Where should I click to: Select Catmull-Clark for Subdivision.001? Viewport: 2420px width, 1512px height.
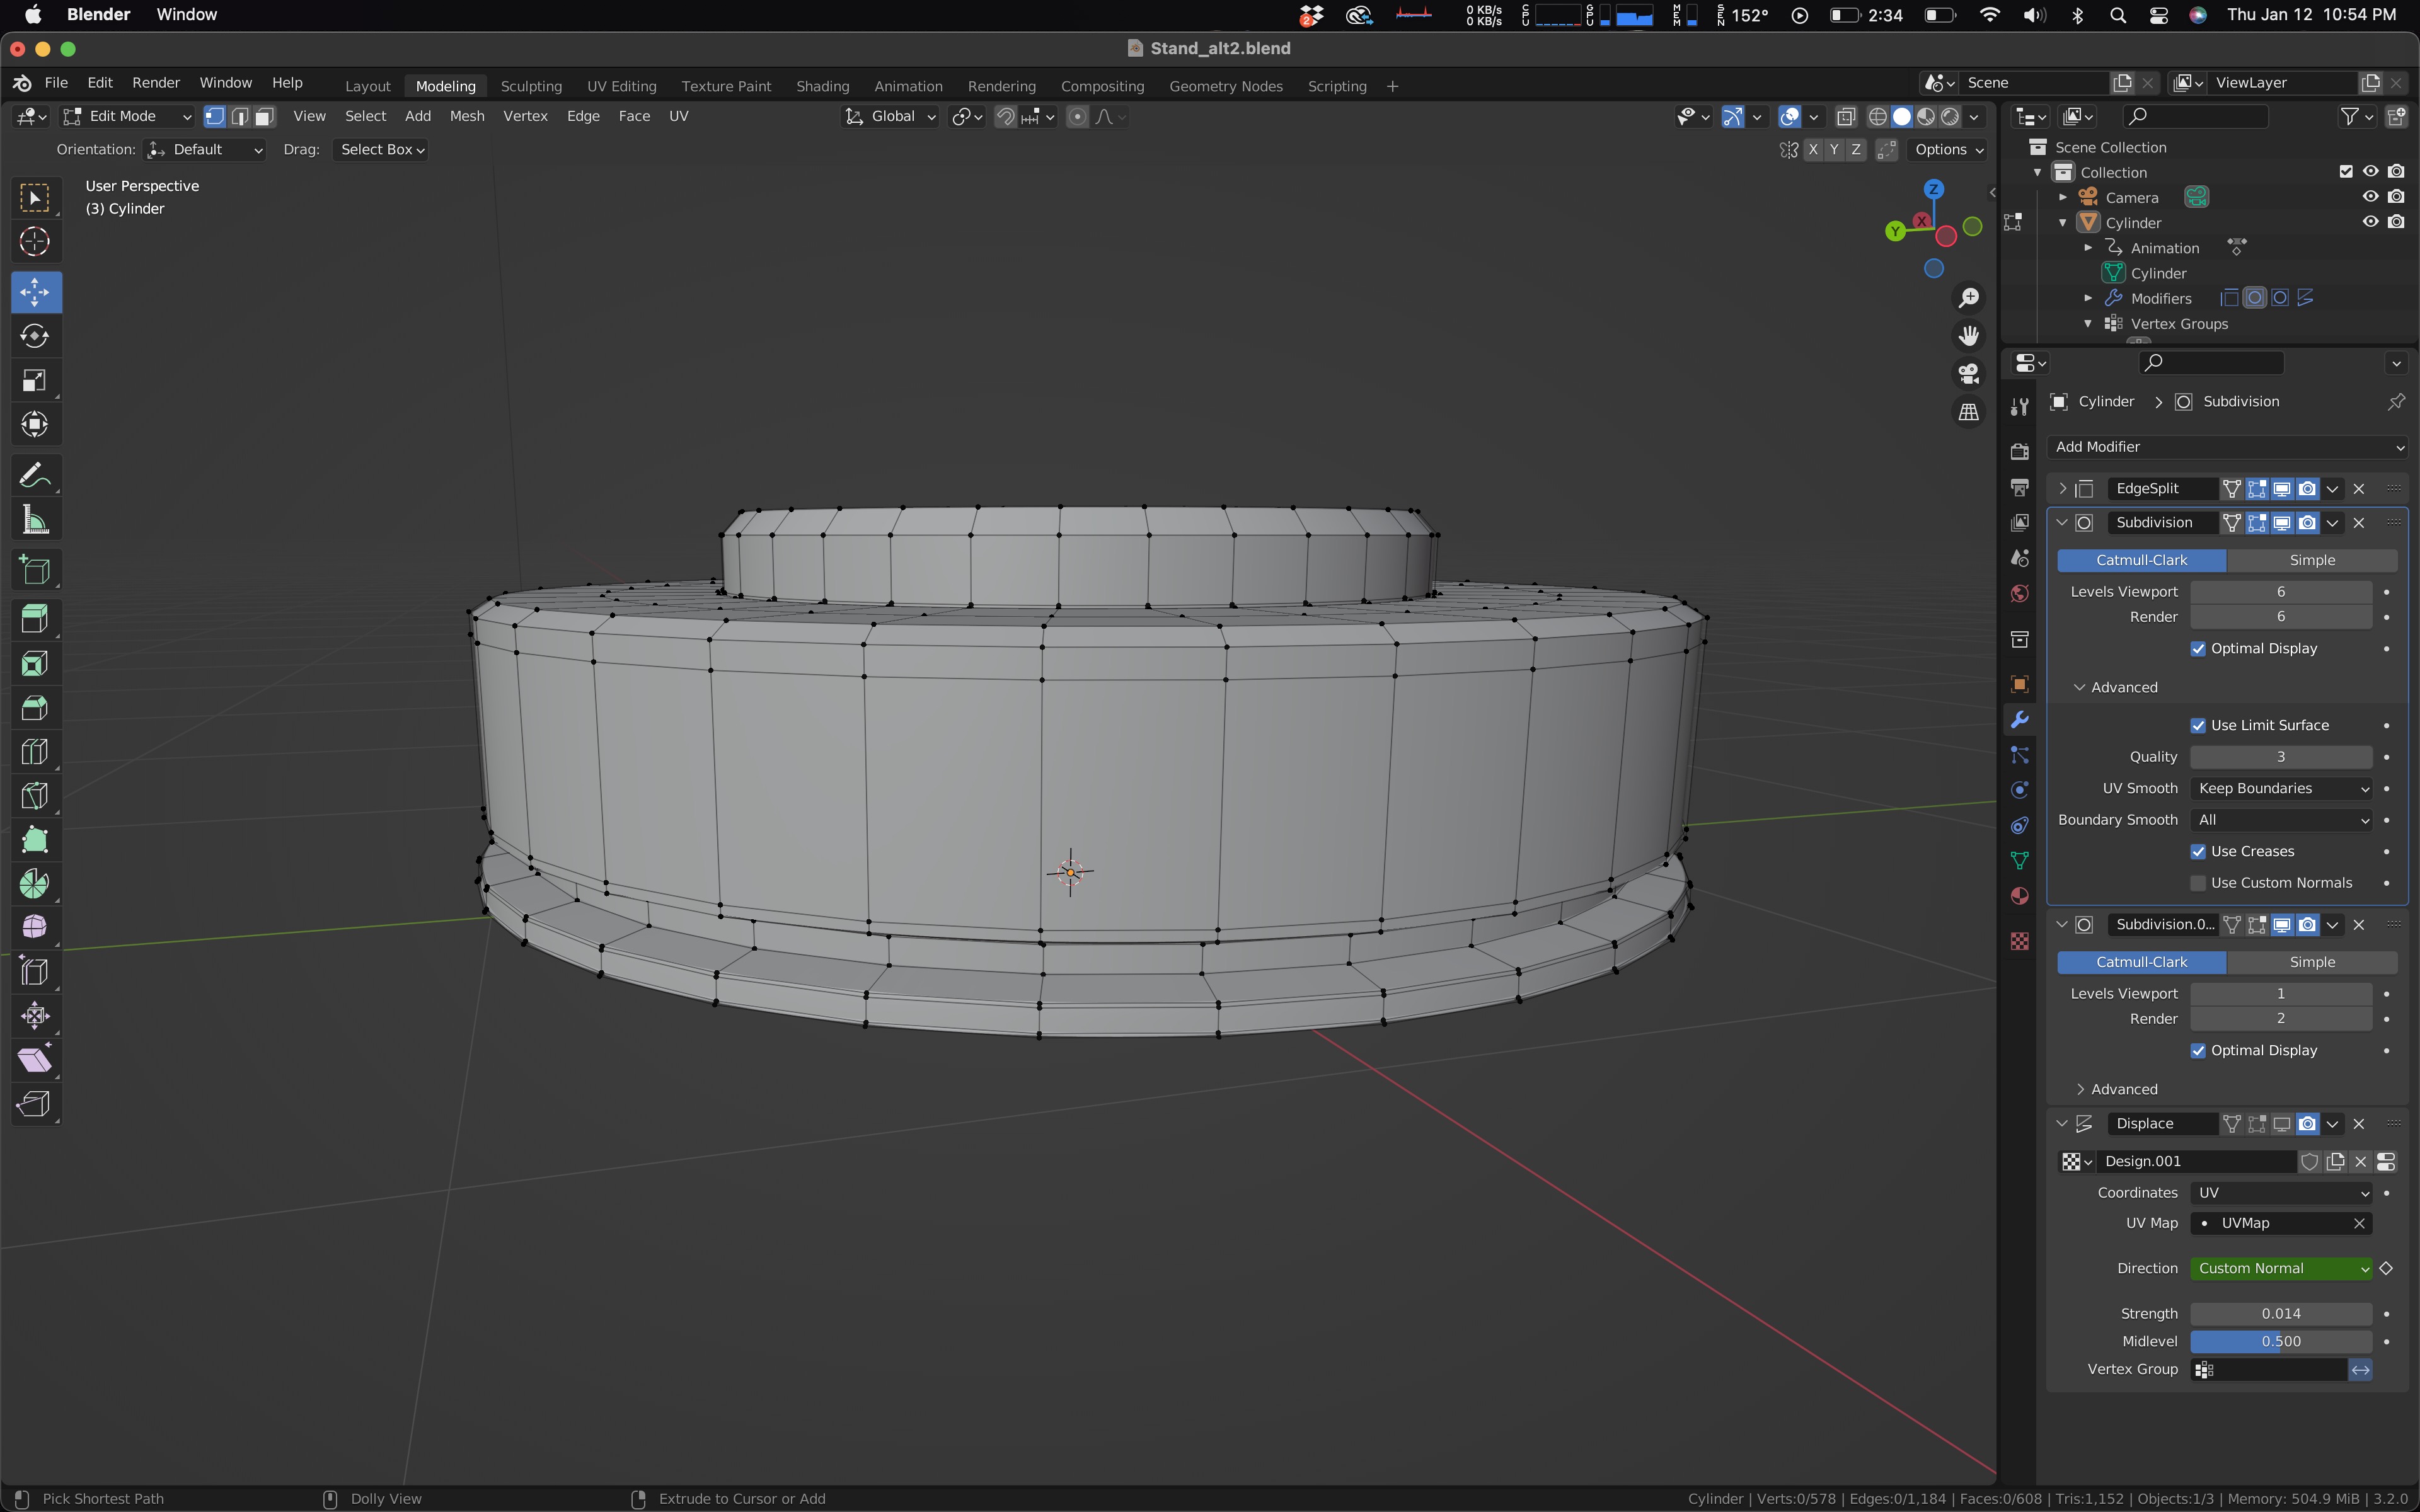[x=2141, y=962]
